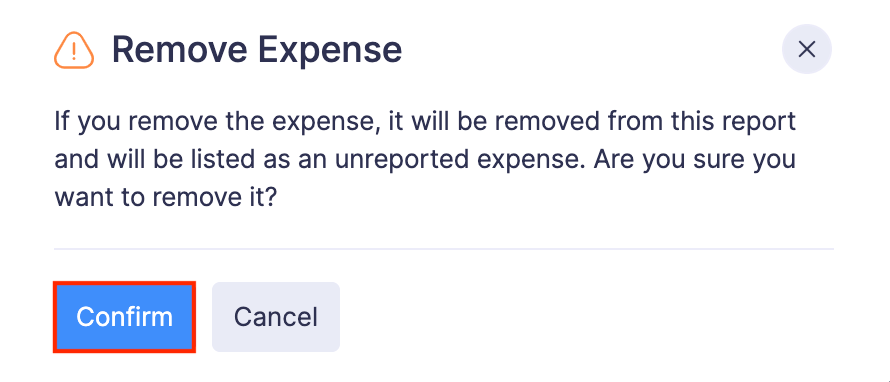Click the Remove Expense heading
The width and height of the screenshot is (890, 382).
257,50
